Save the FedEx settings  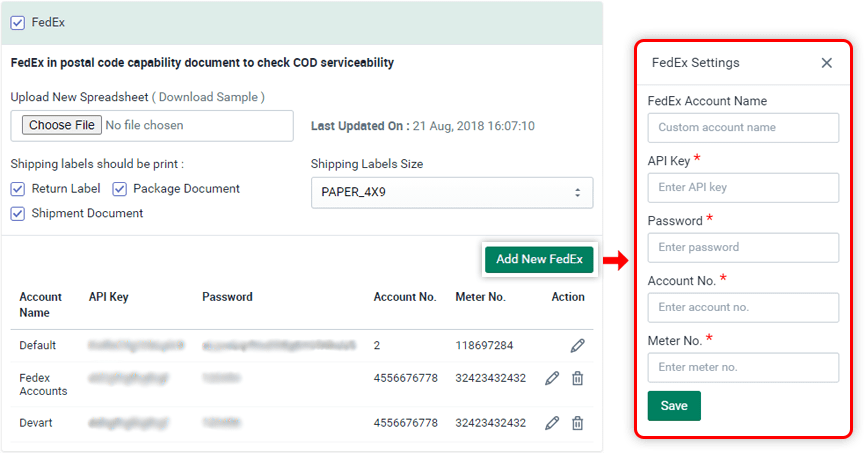pos(674,406)
